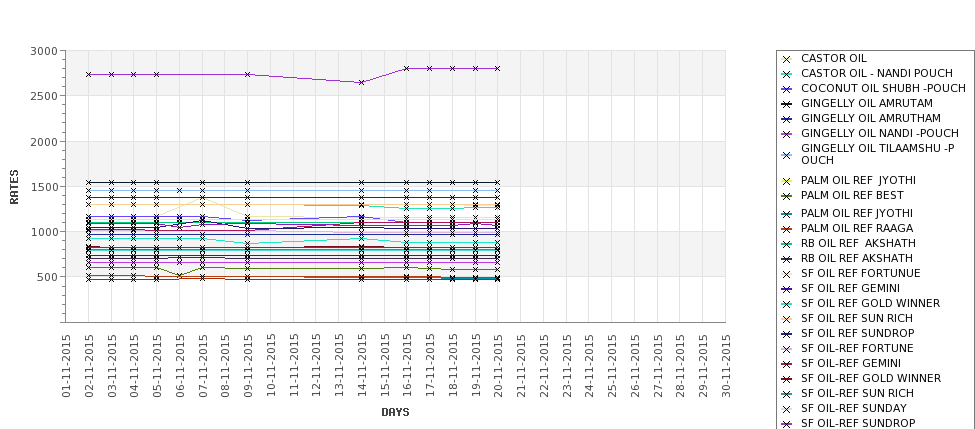Click the 2000 y-axis tick label

[x=44, y=141]
